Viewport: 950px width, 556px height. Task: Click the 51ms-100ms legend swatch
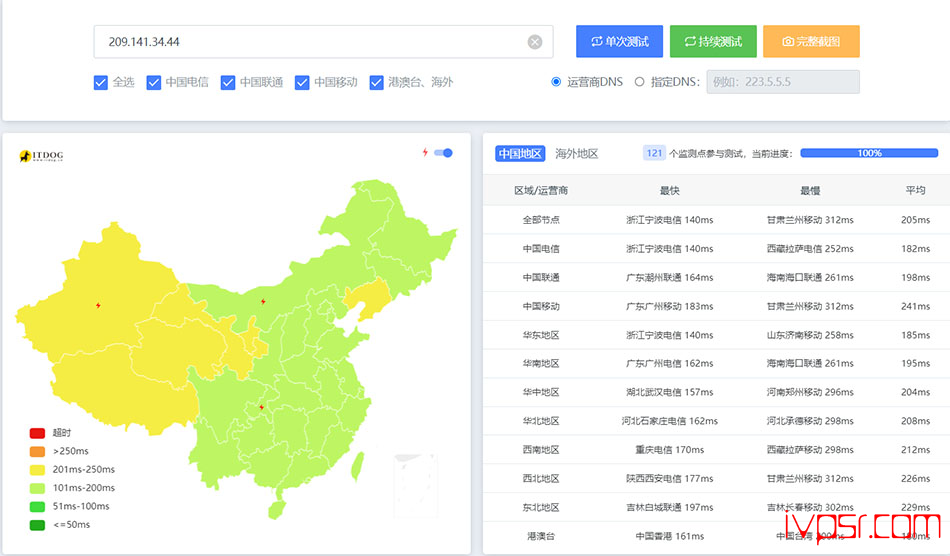coord(38,506)
